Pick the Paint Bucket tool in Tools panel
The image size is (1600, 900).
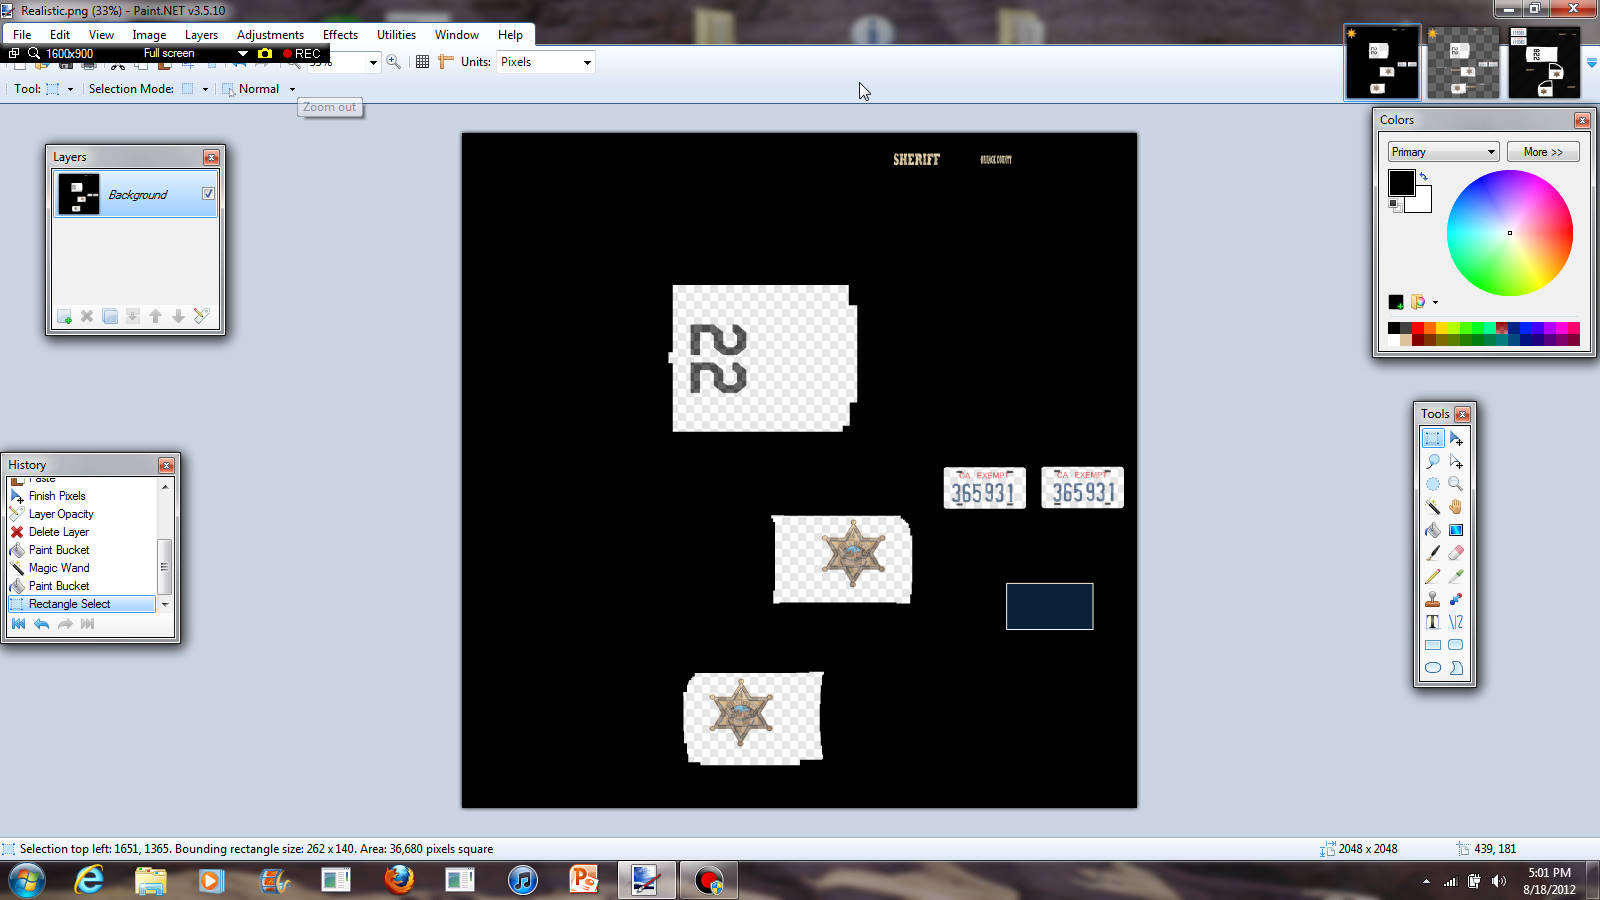point(1433,530)
